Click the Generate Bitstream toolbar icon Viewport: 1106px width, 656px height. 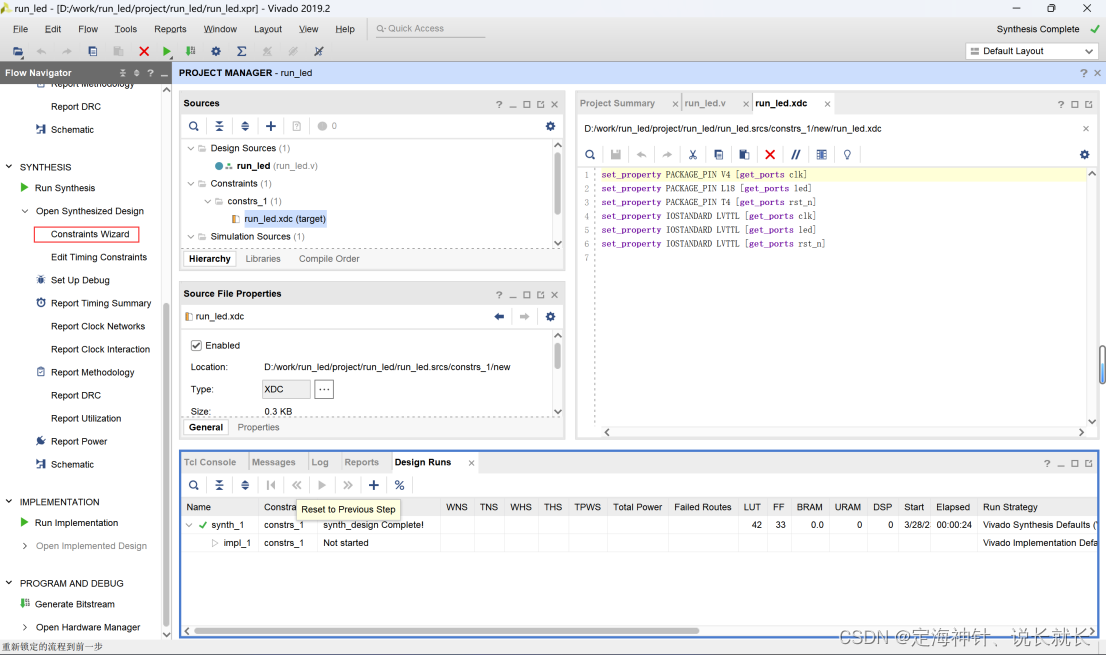pyautogui.click(x=190, y=51)
